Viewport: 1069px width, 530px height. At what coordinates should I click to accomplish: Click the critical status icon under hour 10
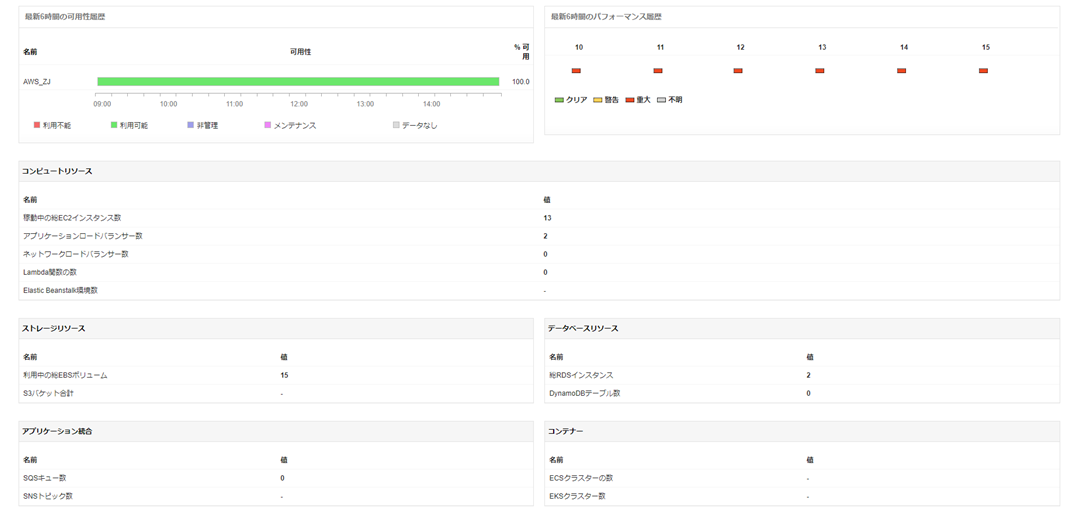[x=576, y=71]
